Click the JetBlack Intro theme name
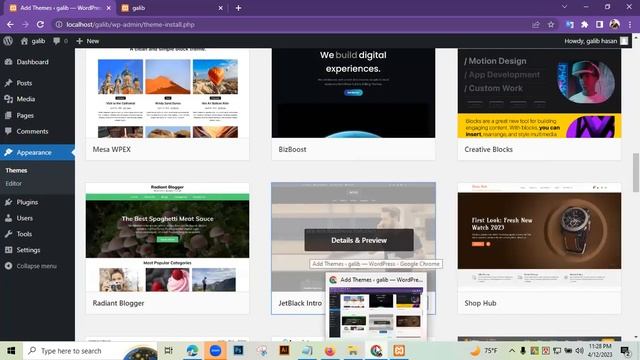 [300, 303]
